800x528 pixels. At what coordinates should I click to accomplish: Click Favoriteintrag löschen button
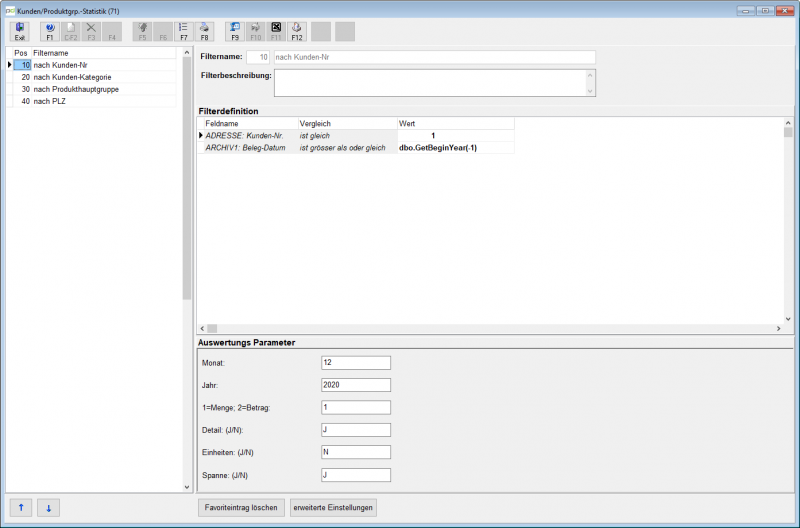[241, 508]
